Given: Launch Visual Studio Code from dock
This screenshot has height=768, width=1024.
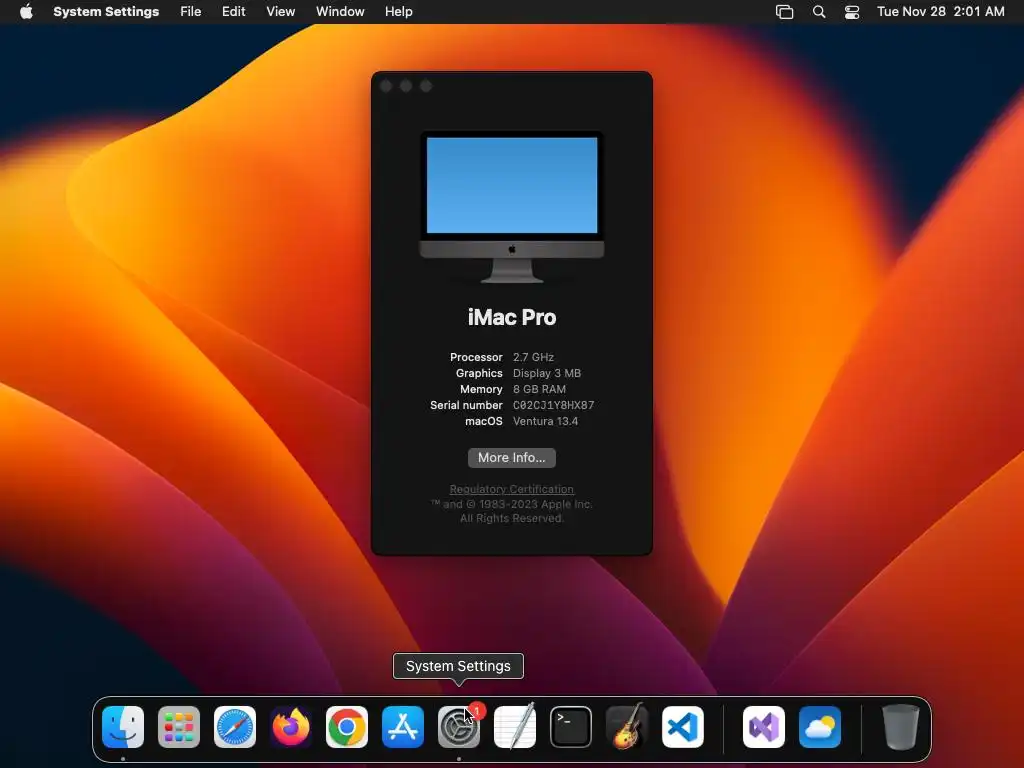Looking at the screenshot, I should tap(682, 727).
